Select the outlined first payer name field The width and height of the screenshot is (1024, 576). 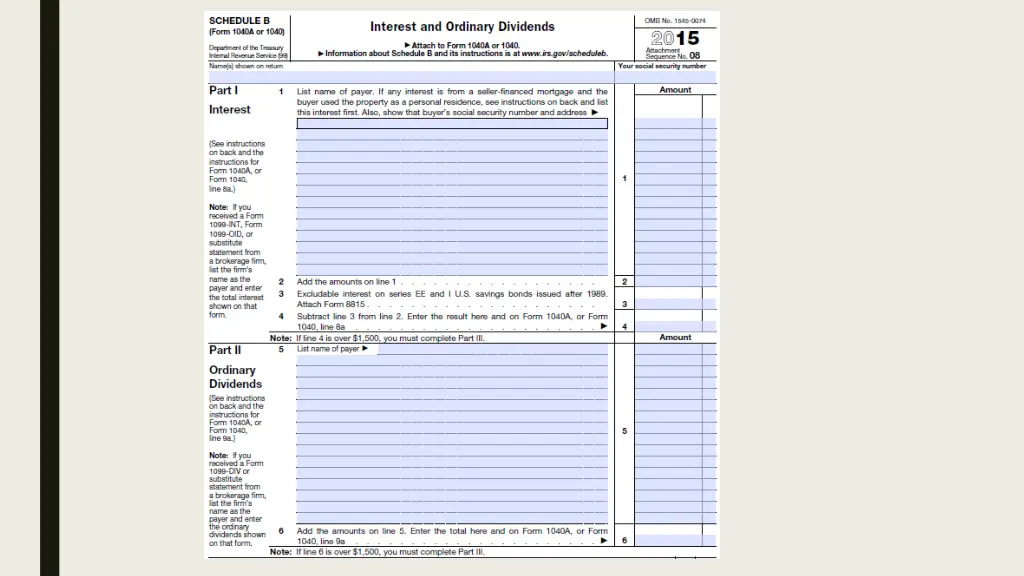click(451, 124)
